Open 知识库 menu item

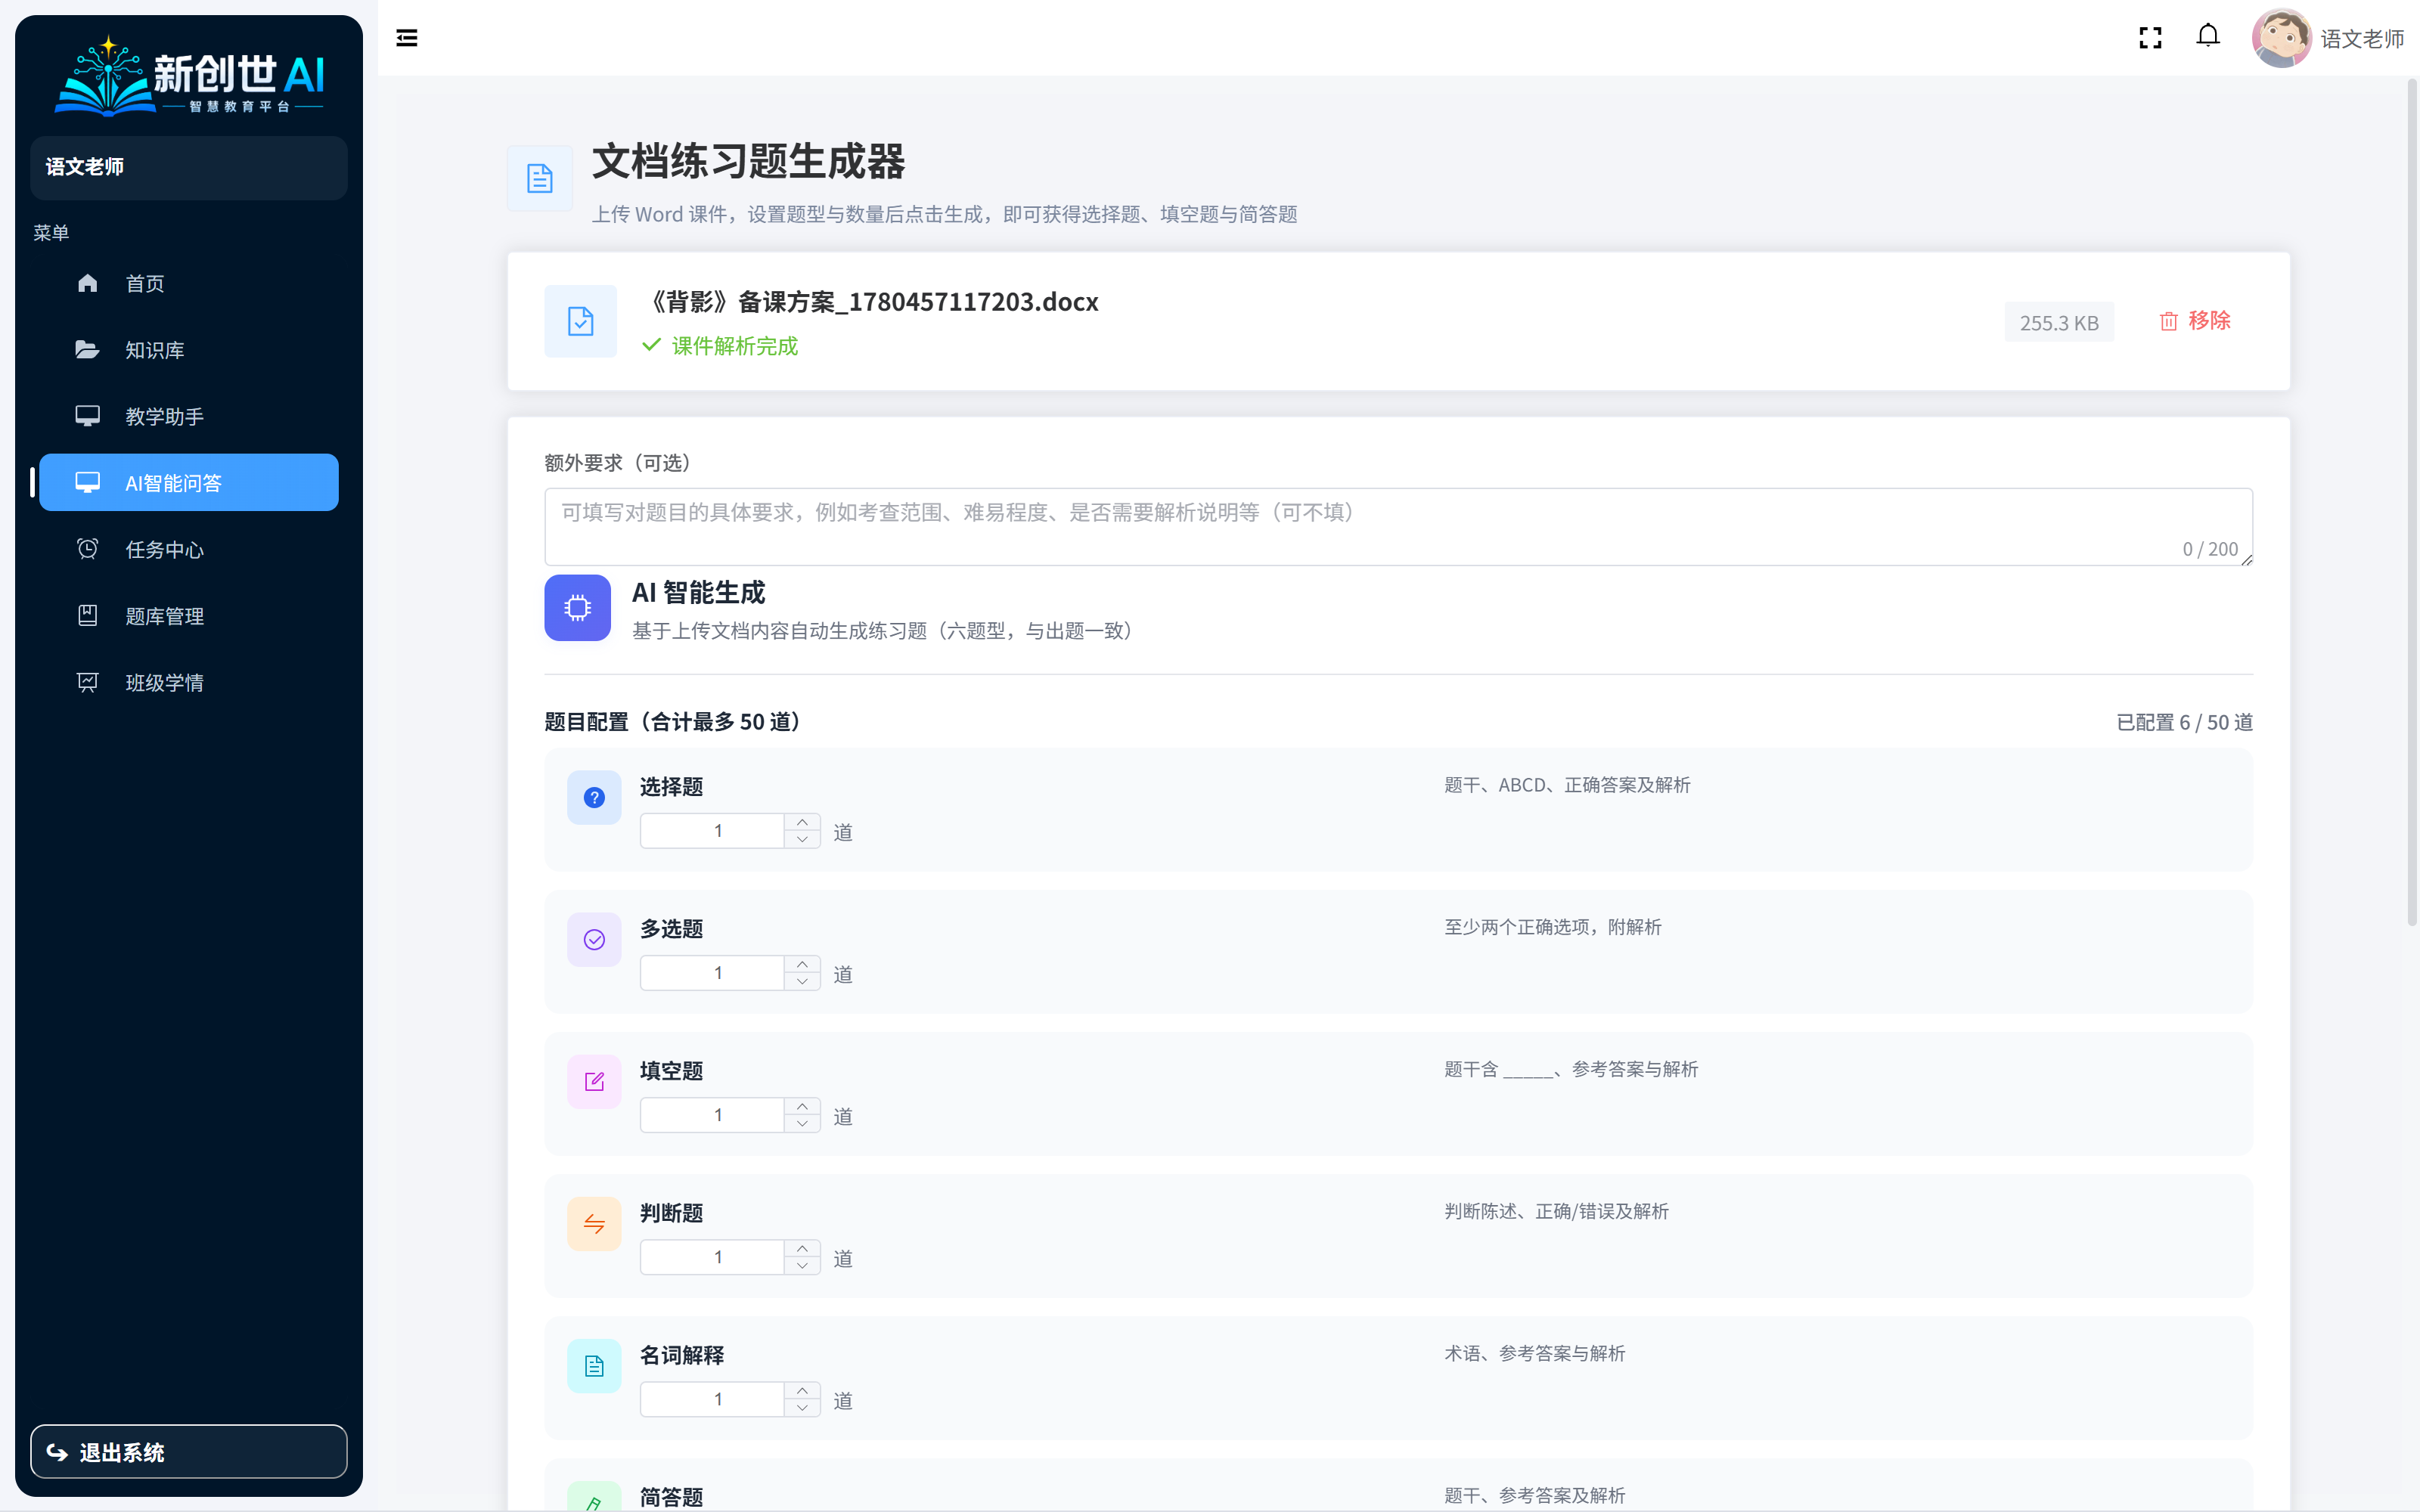(189, 350)
